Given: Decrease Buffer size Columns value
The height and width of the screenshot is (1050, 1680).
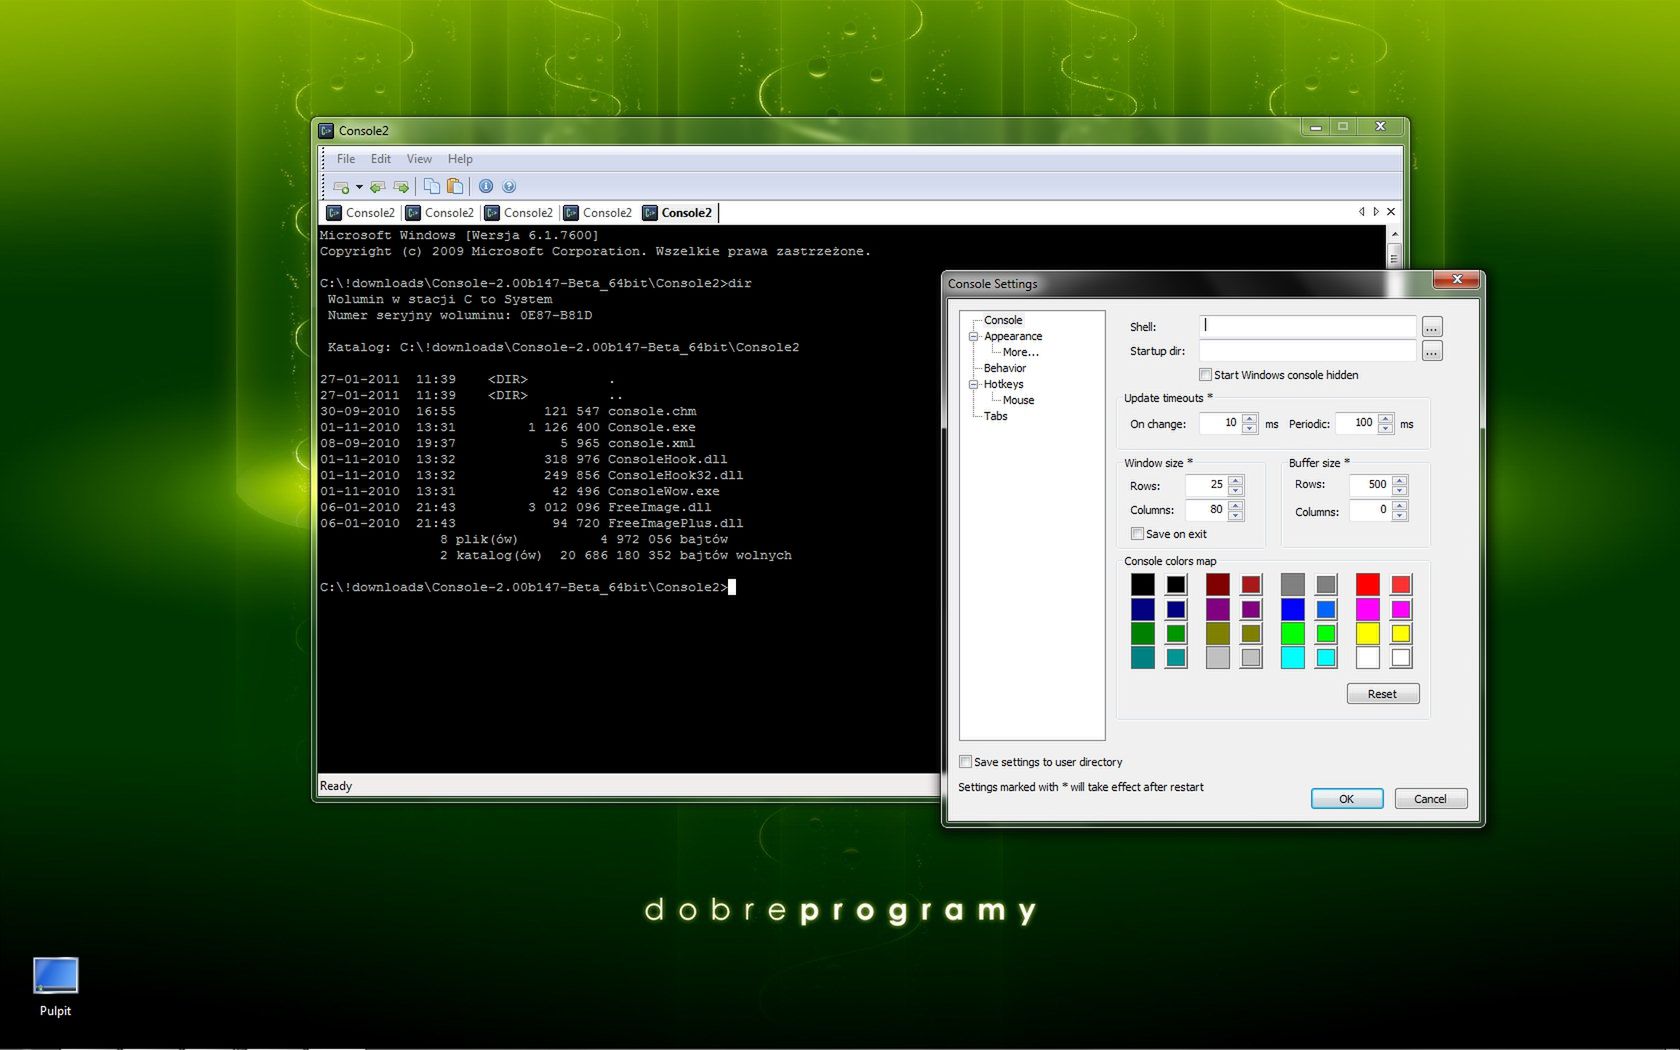Looking at the screenshot, I should (x=1400, y=516).
